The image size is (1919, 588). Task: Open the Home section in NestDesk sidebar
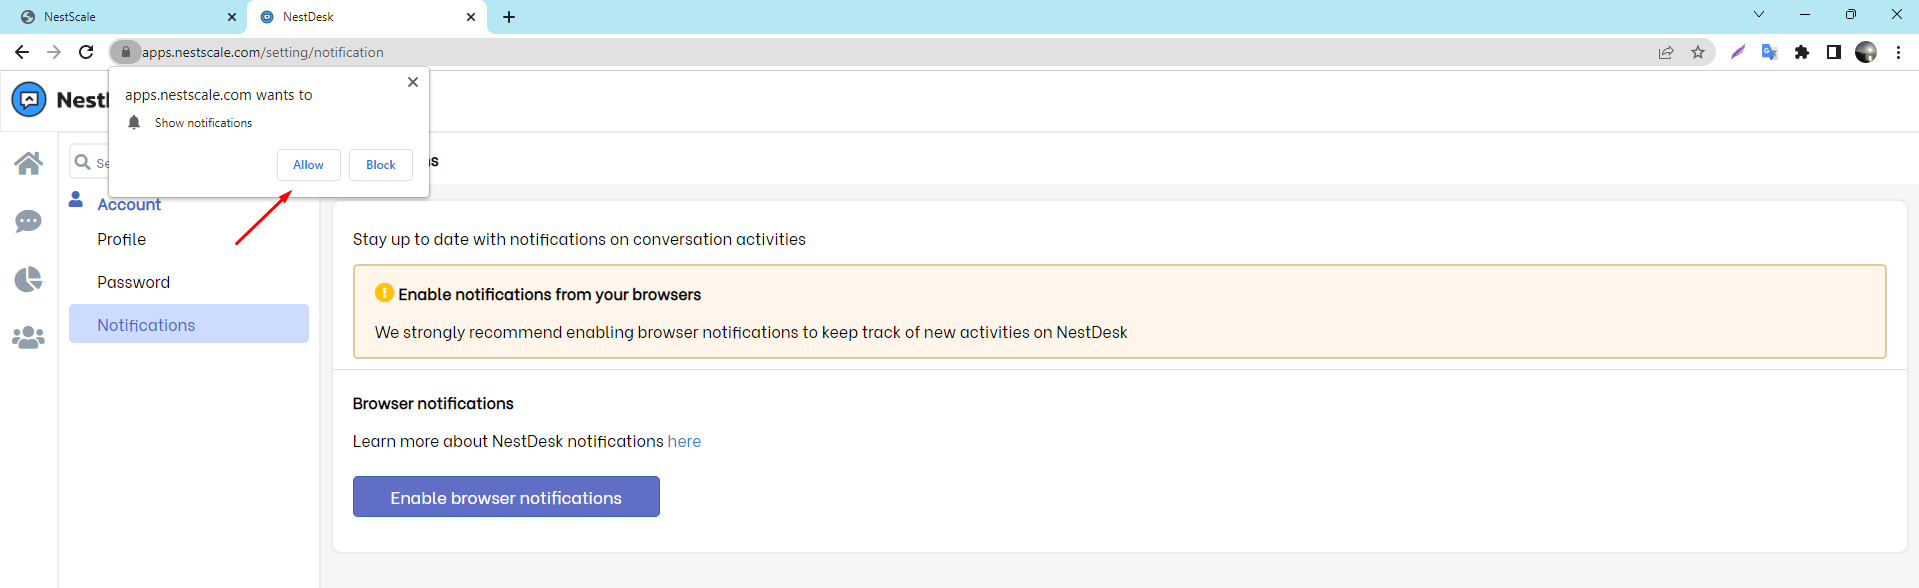[x=28, y=162]
